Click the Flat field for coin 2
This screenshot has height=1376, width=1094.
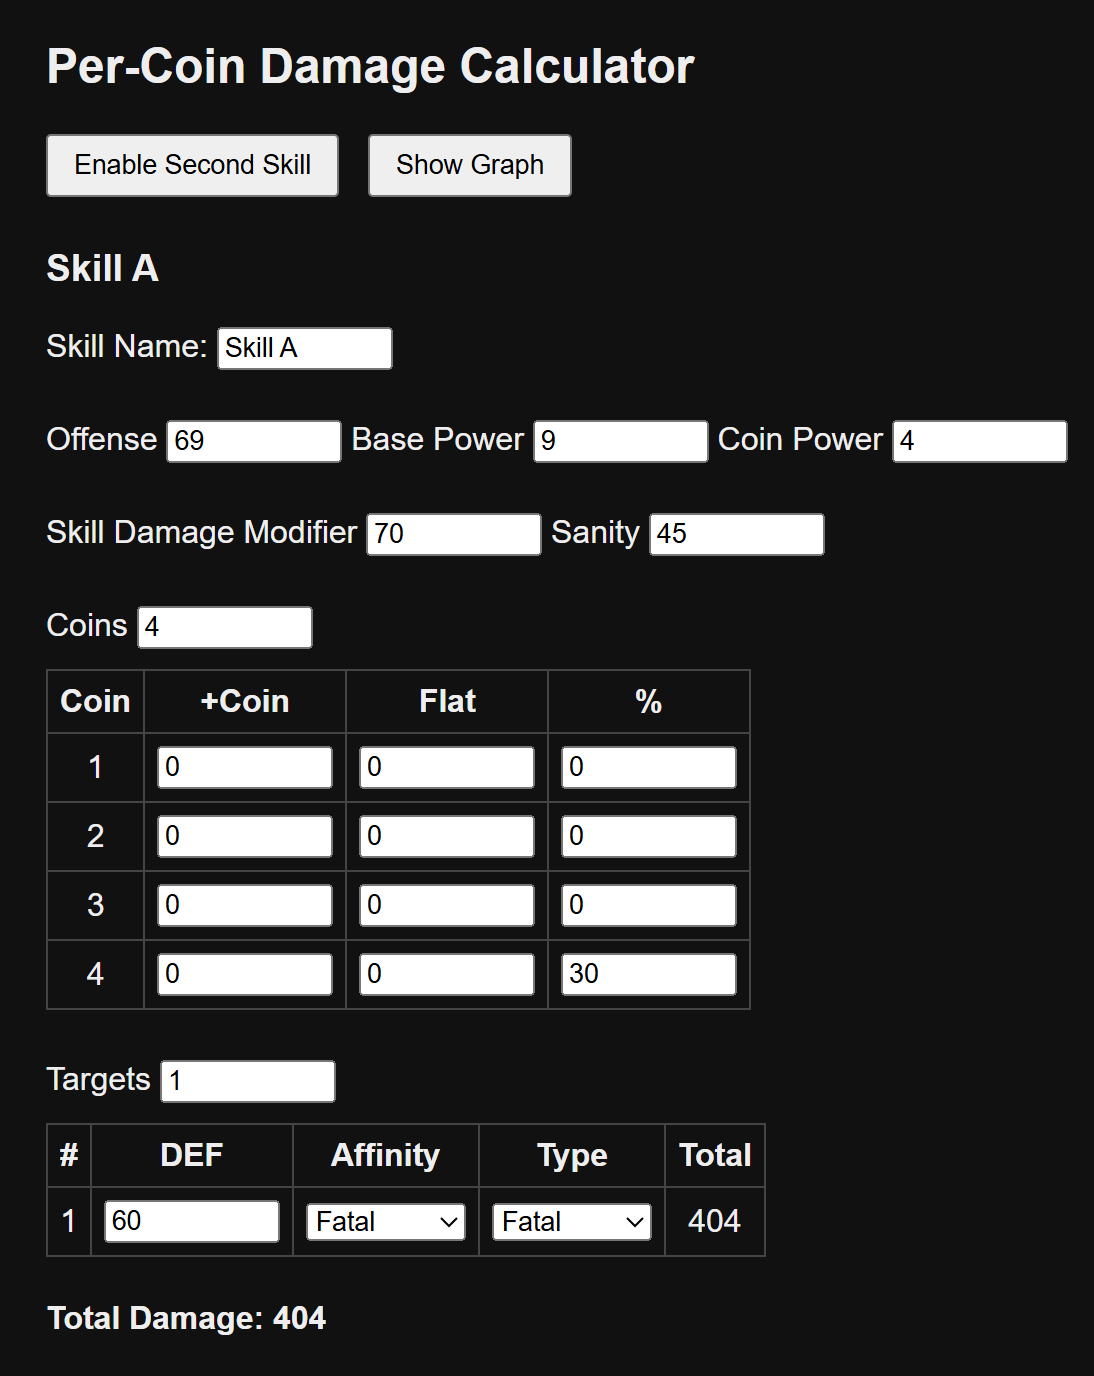click(447, 836)
